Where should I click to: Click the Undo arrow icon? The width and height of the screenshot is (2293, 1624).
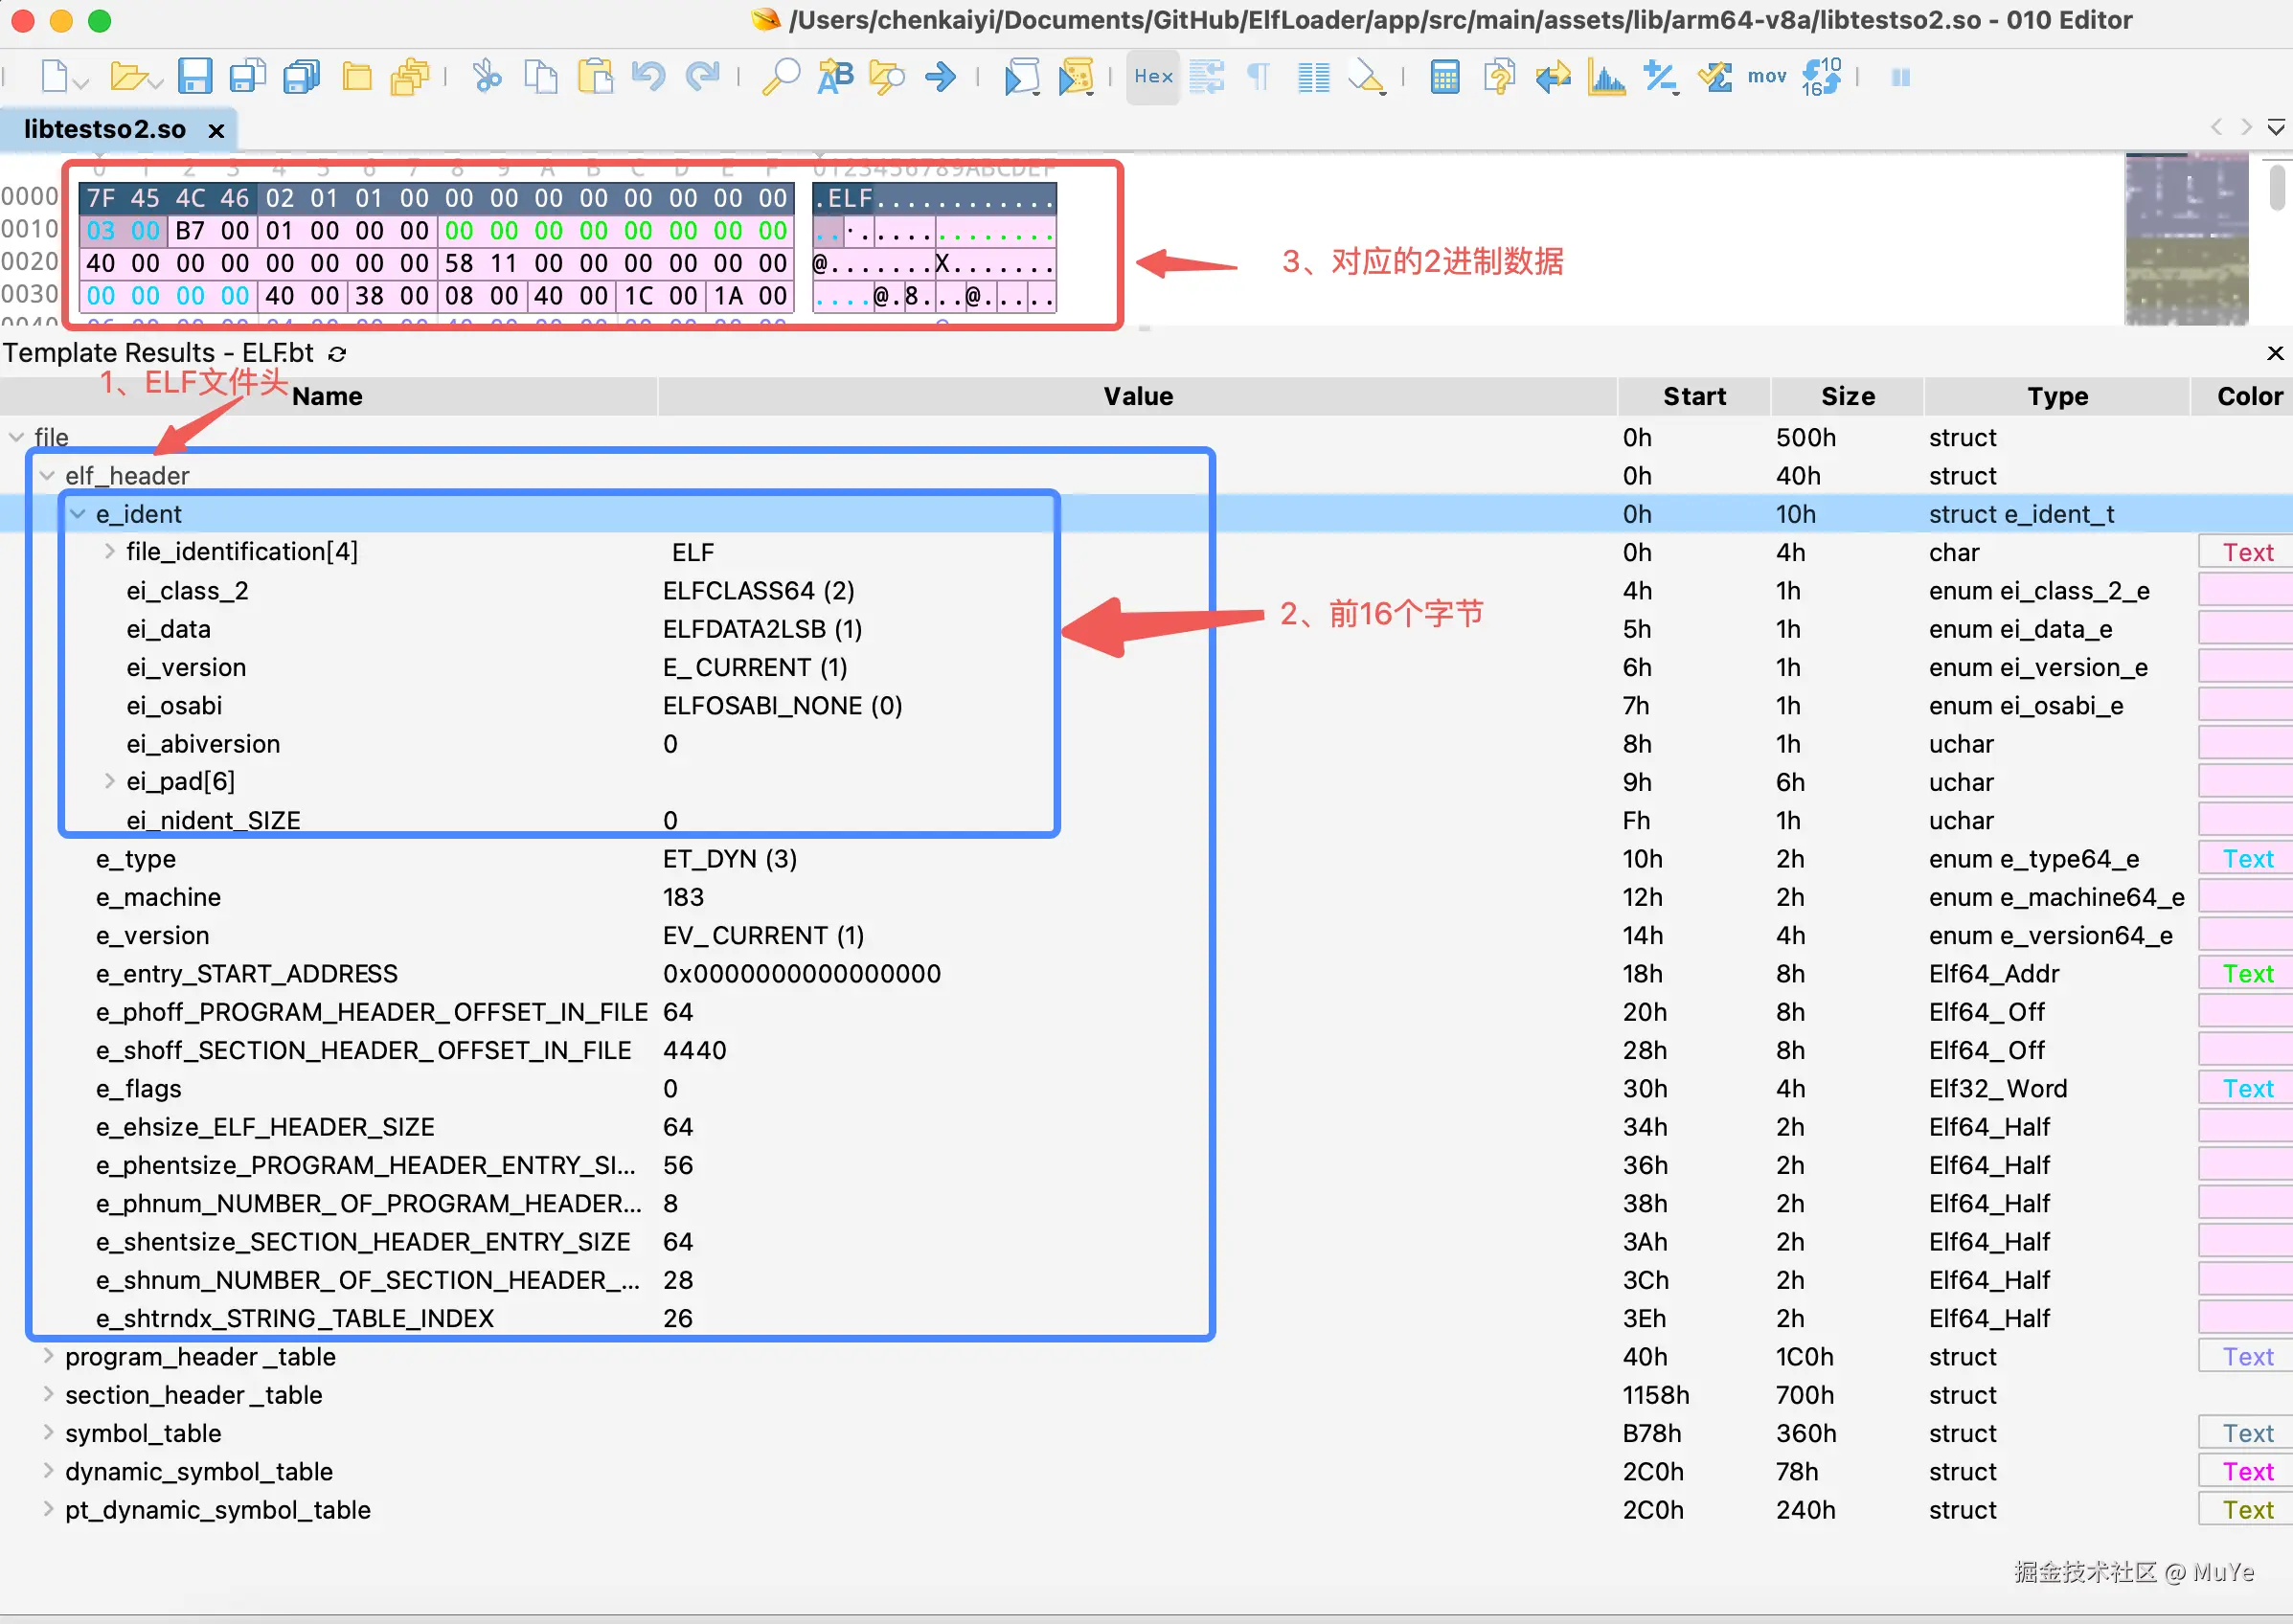pyautogui.click(x=649, y=77)
